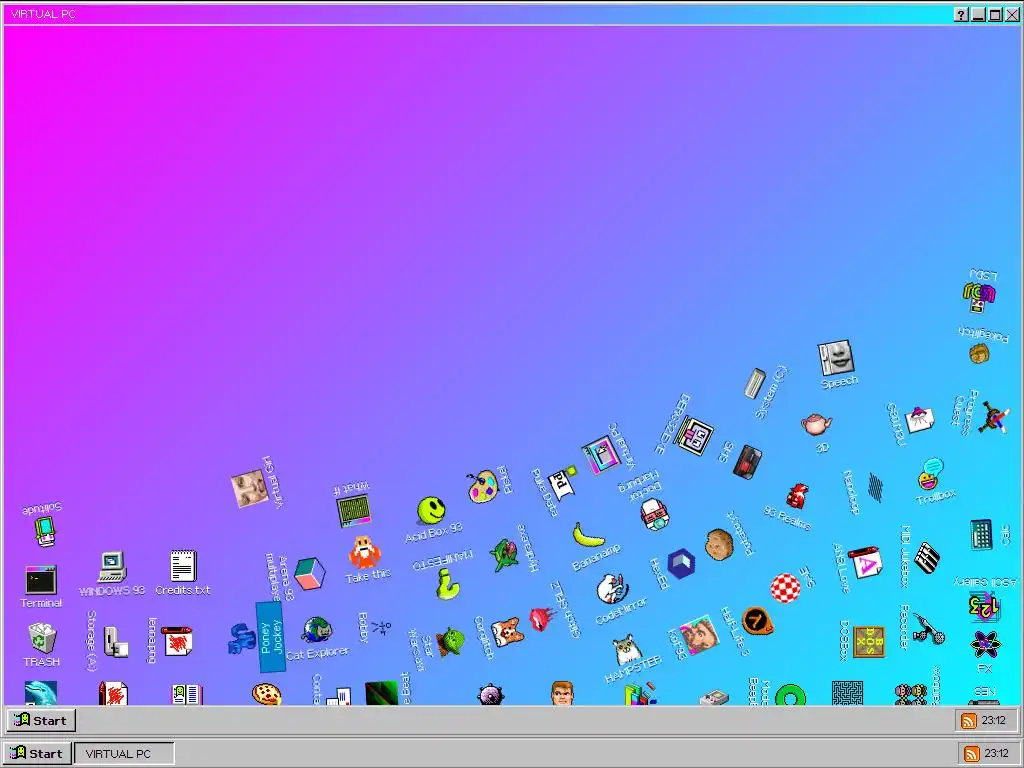Select the VIRTUAL PC taskbar button
The height and width of the screenshot is (768, 1024).
coord(124,753)
